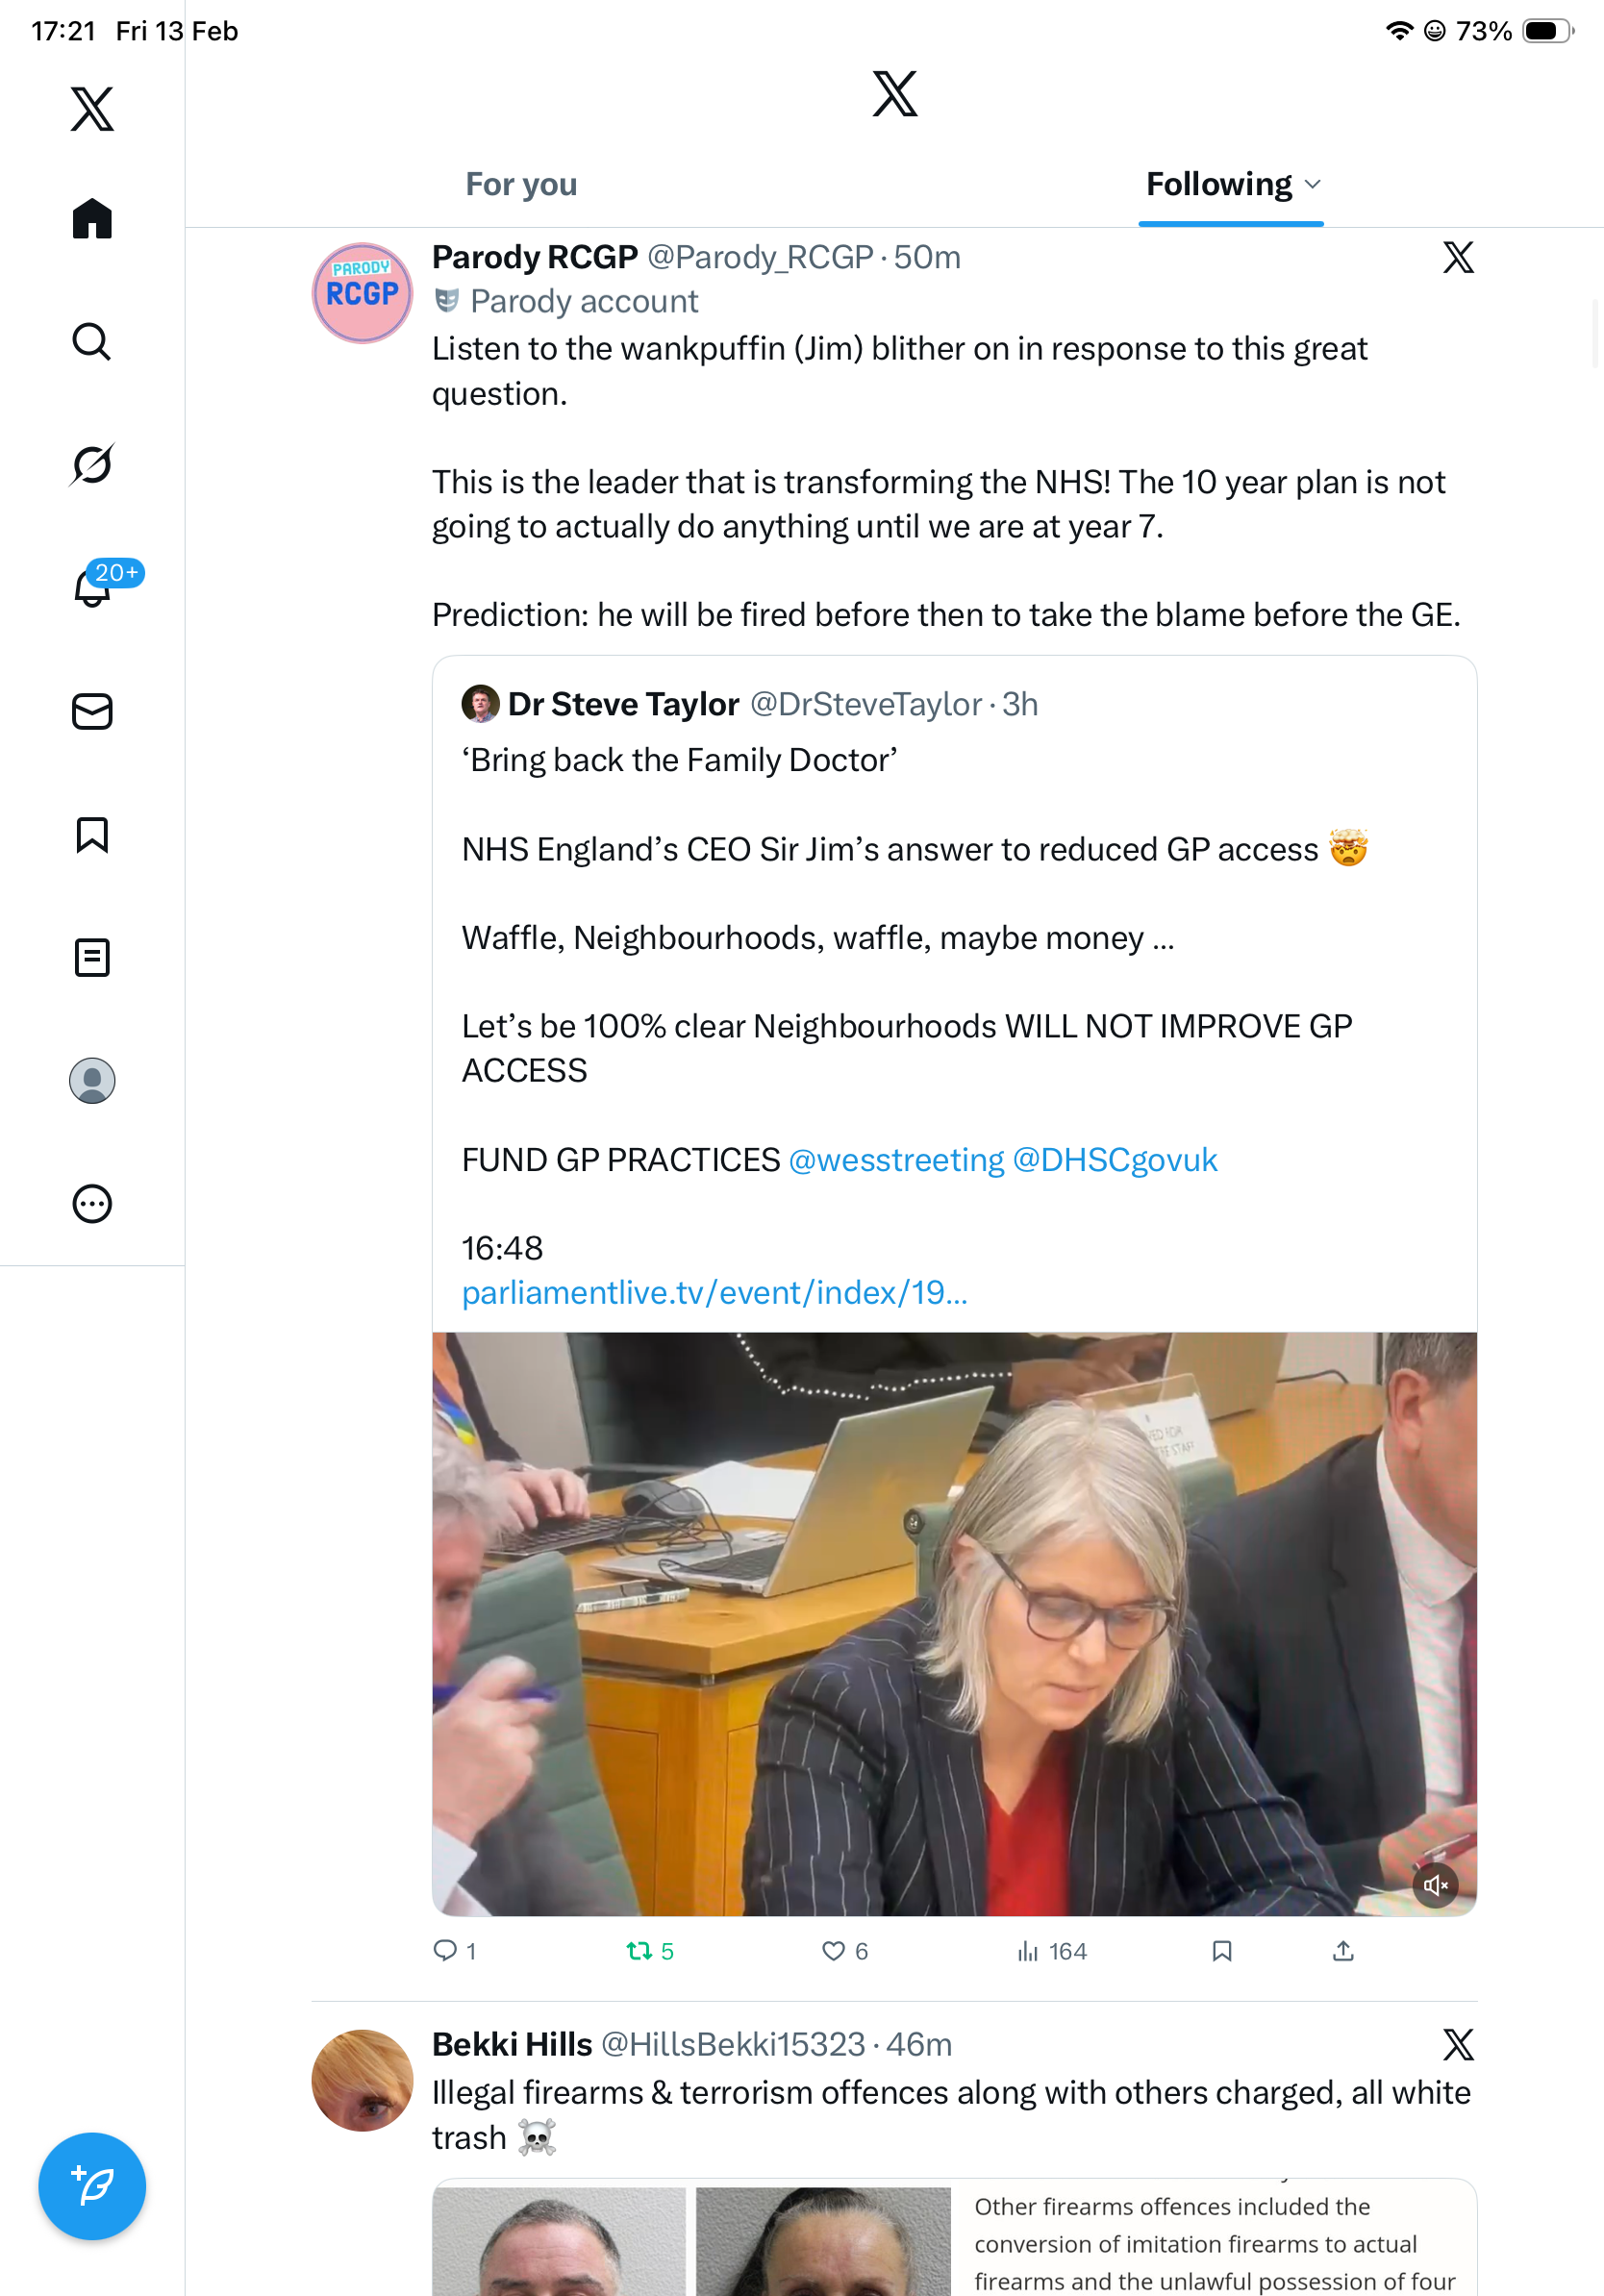The width and height of the screenshot is (1604, 2296).
Task: Open Messages envelope icon
Action: (x=92, y=711)
